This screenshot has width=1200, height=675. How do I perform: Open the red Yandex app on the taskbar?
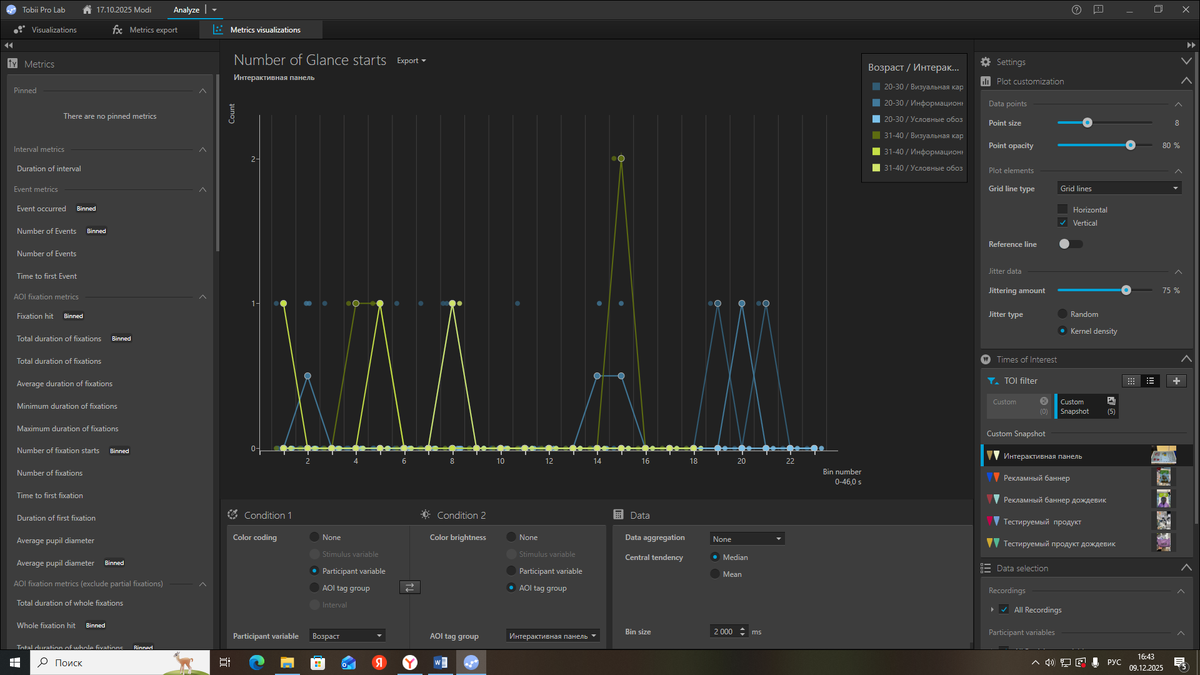[379, 662]
